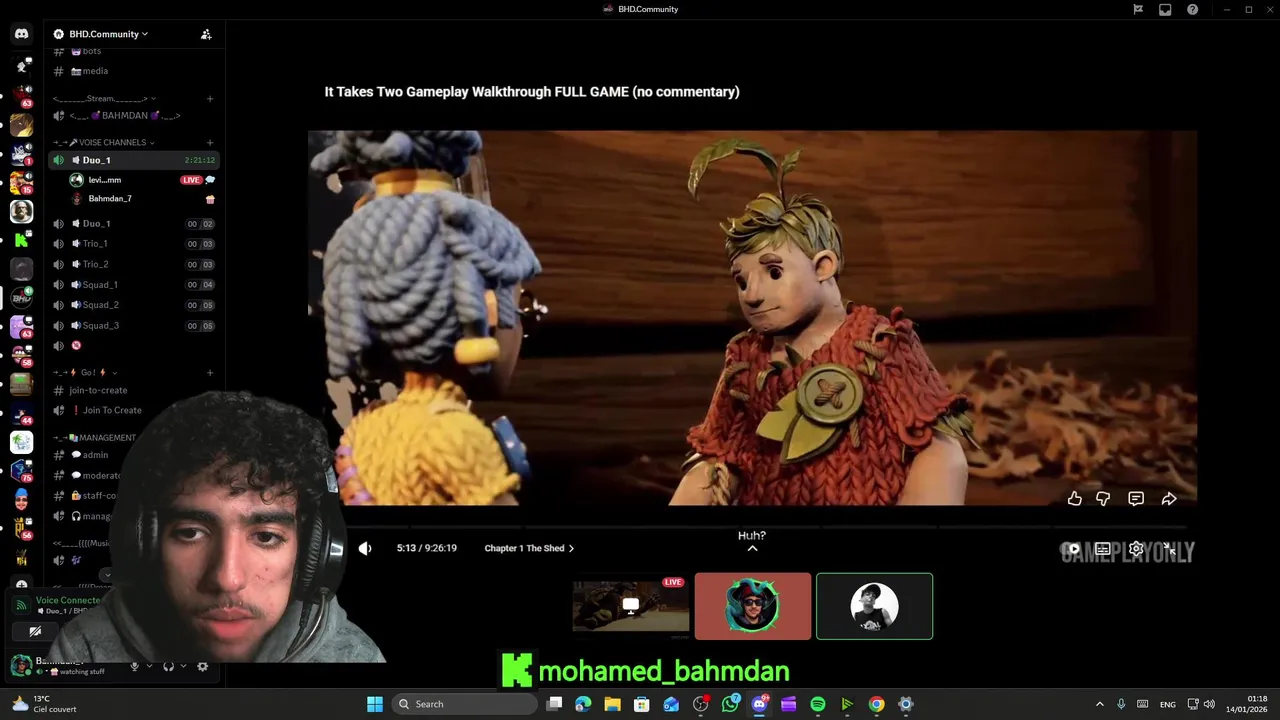Share the video using the arrow icon
Viewport: 1280px width, 720px height.
tap(1169, 498)
